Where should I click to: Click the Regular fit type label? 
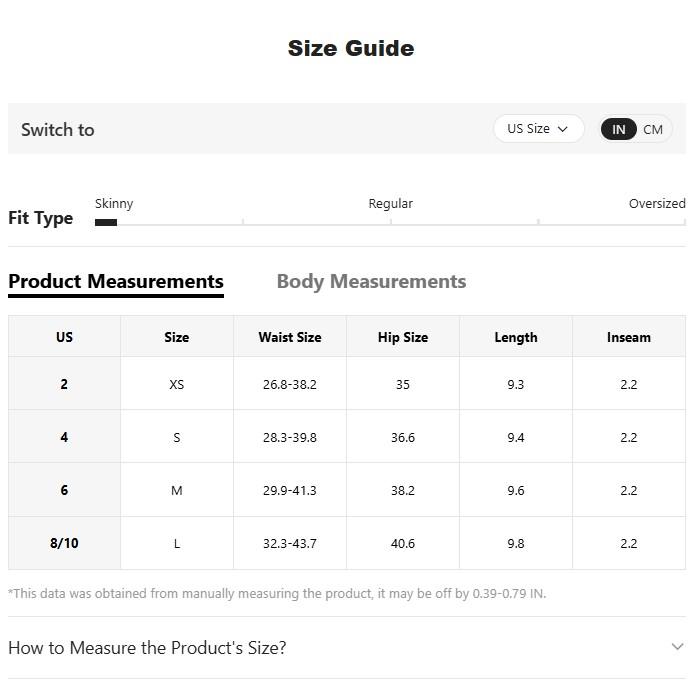(x=390, y=203)
